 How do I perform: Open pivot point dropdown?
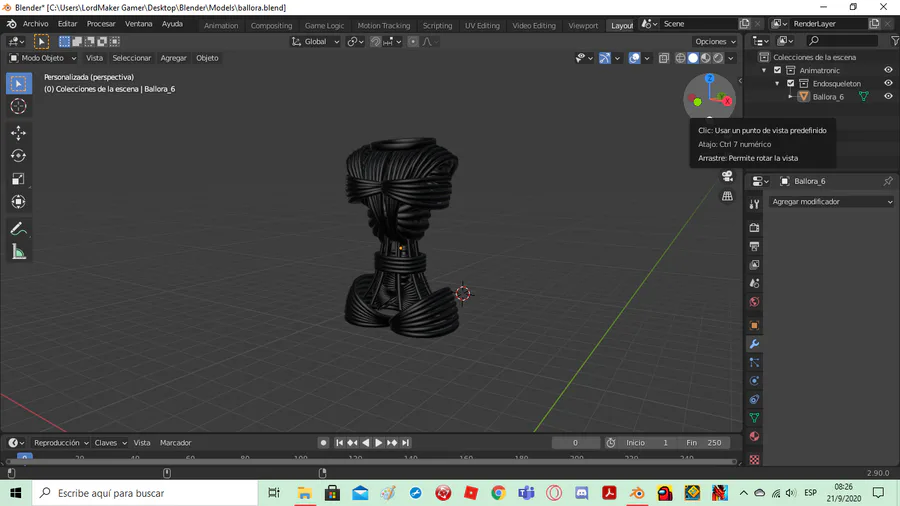[x=356, y=41]
